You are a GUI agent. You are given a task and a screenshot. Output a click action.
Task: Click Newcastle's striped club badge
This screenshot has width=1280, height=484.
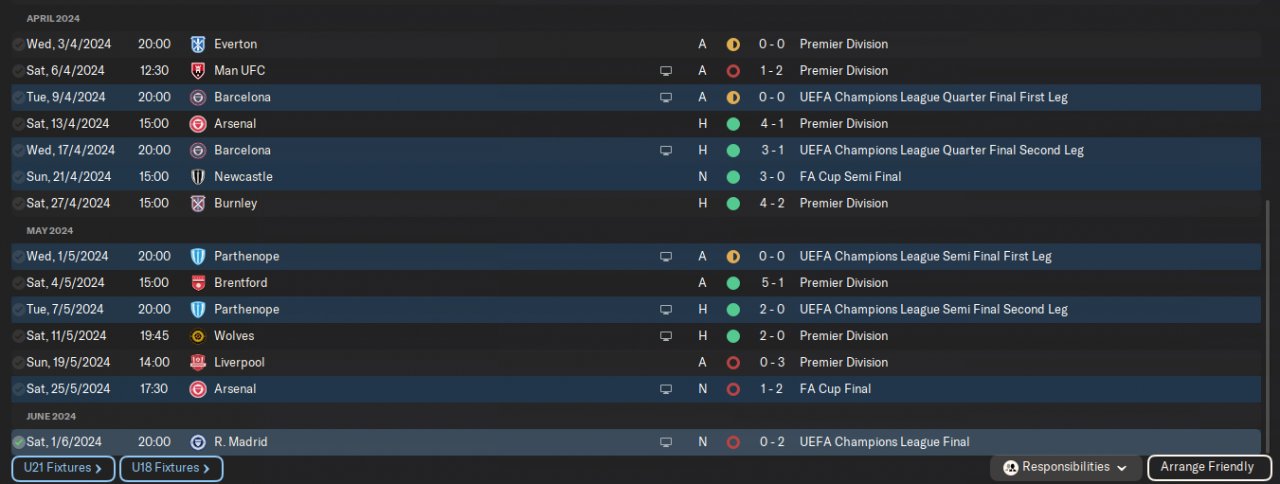(x=197, y=177)
